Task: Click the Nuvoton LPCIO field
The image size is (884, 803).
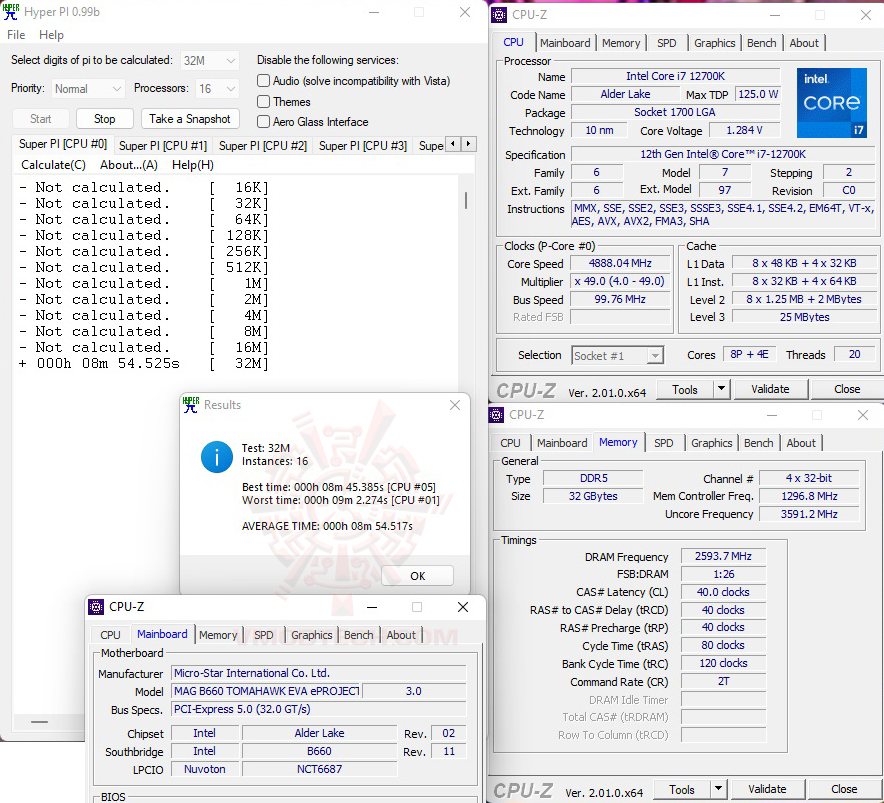Action: [204, 769]
